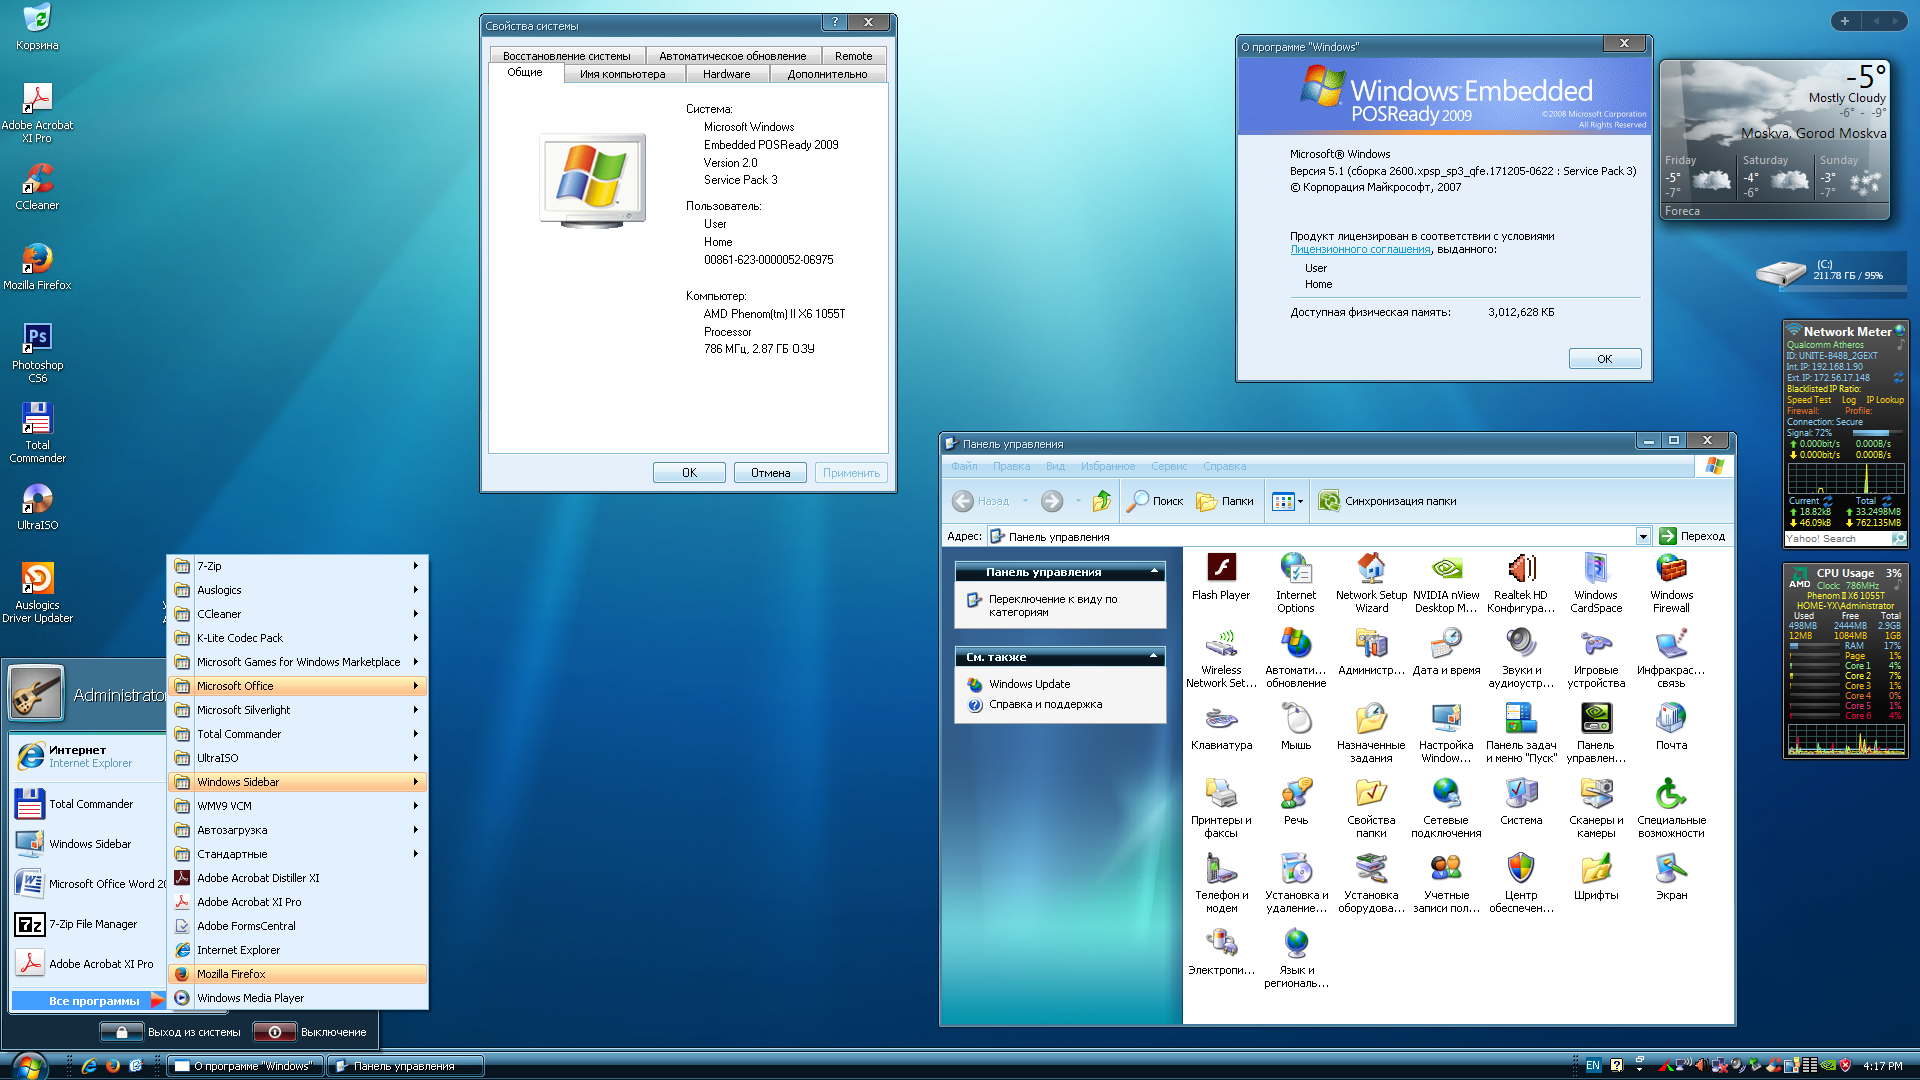Click Выход из системы button

point(172,1032)
